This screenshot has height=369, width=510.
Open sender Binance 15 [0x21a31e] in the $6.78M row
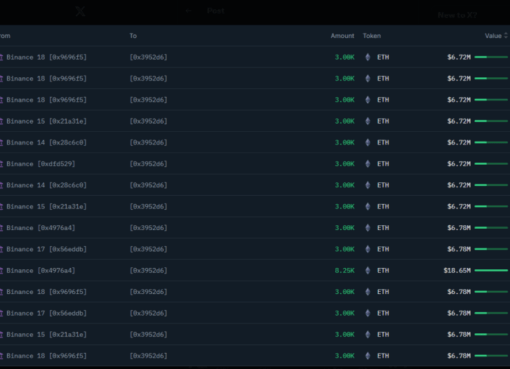point(46,334)
